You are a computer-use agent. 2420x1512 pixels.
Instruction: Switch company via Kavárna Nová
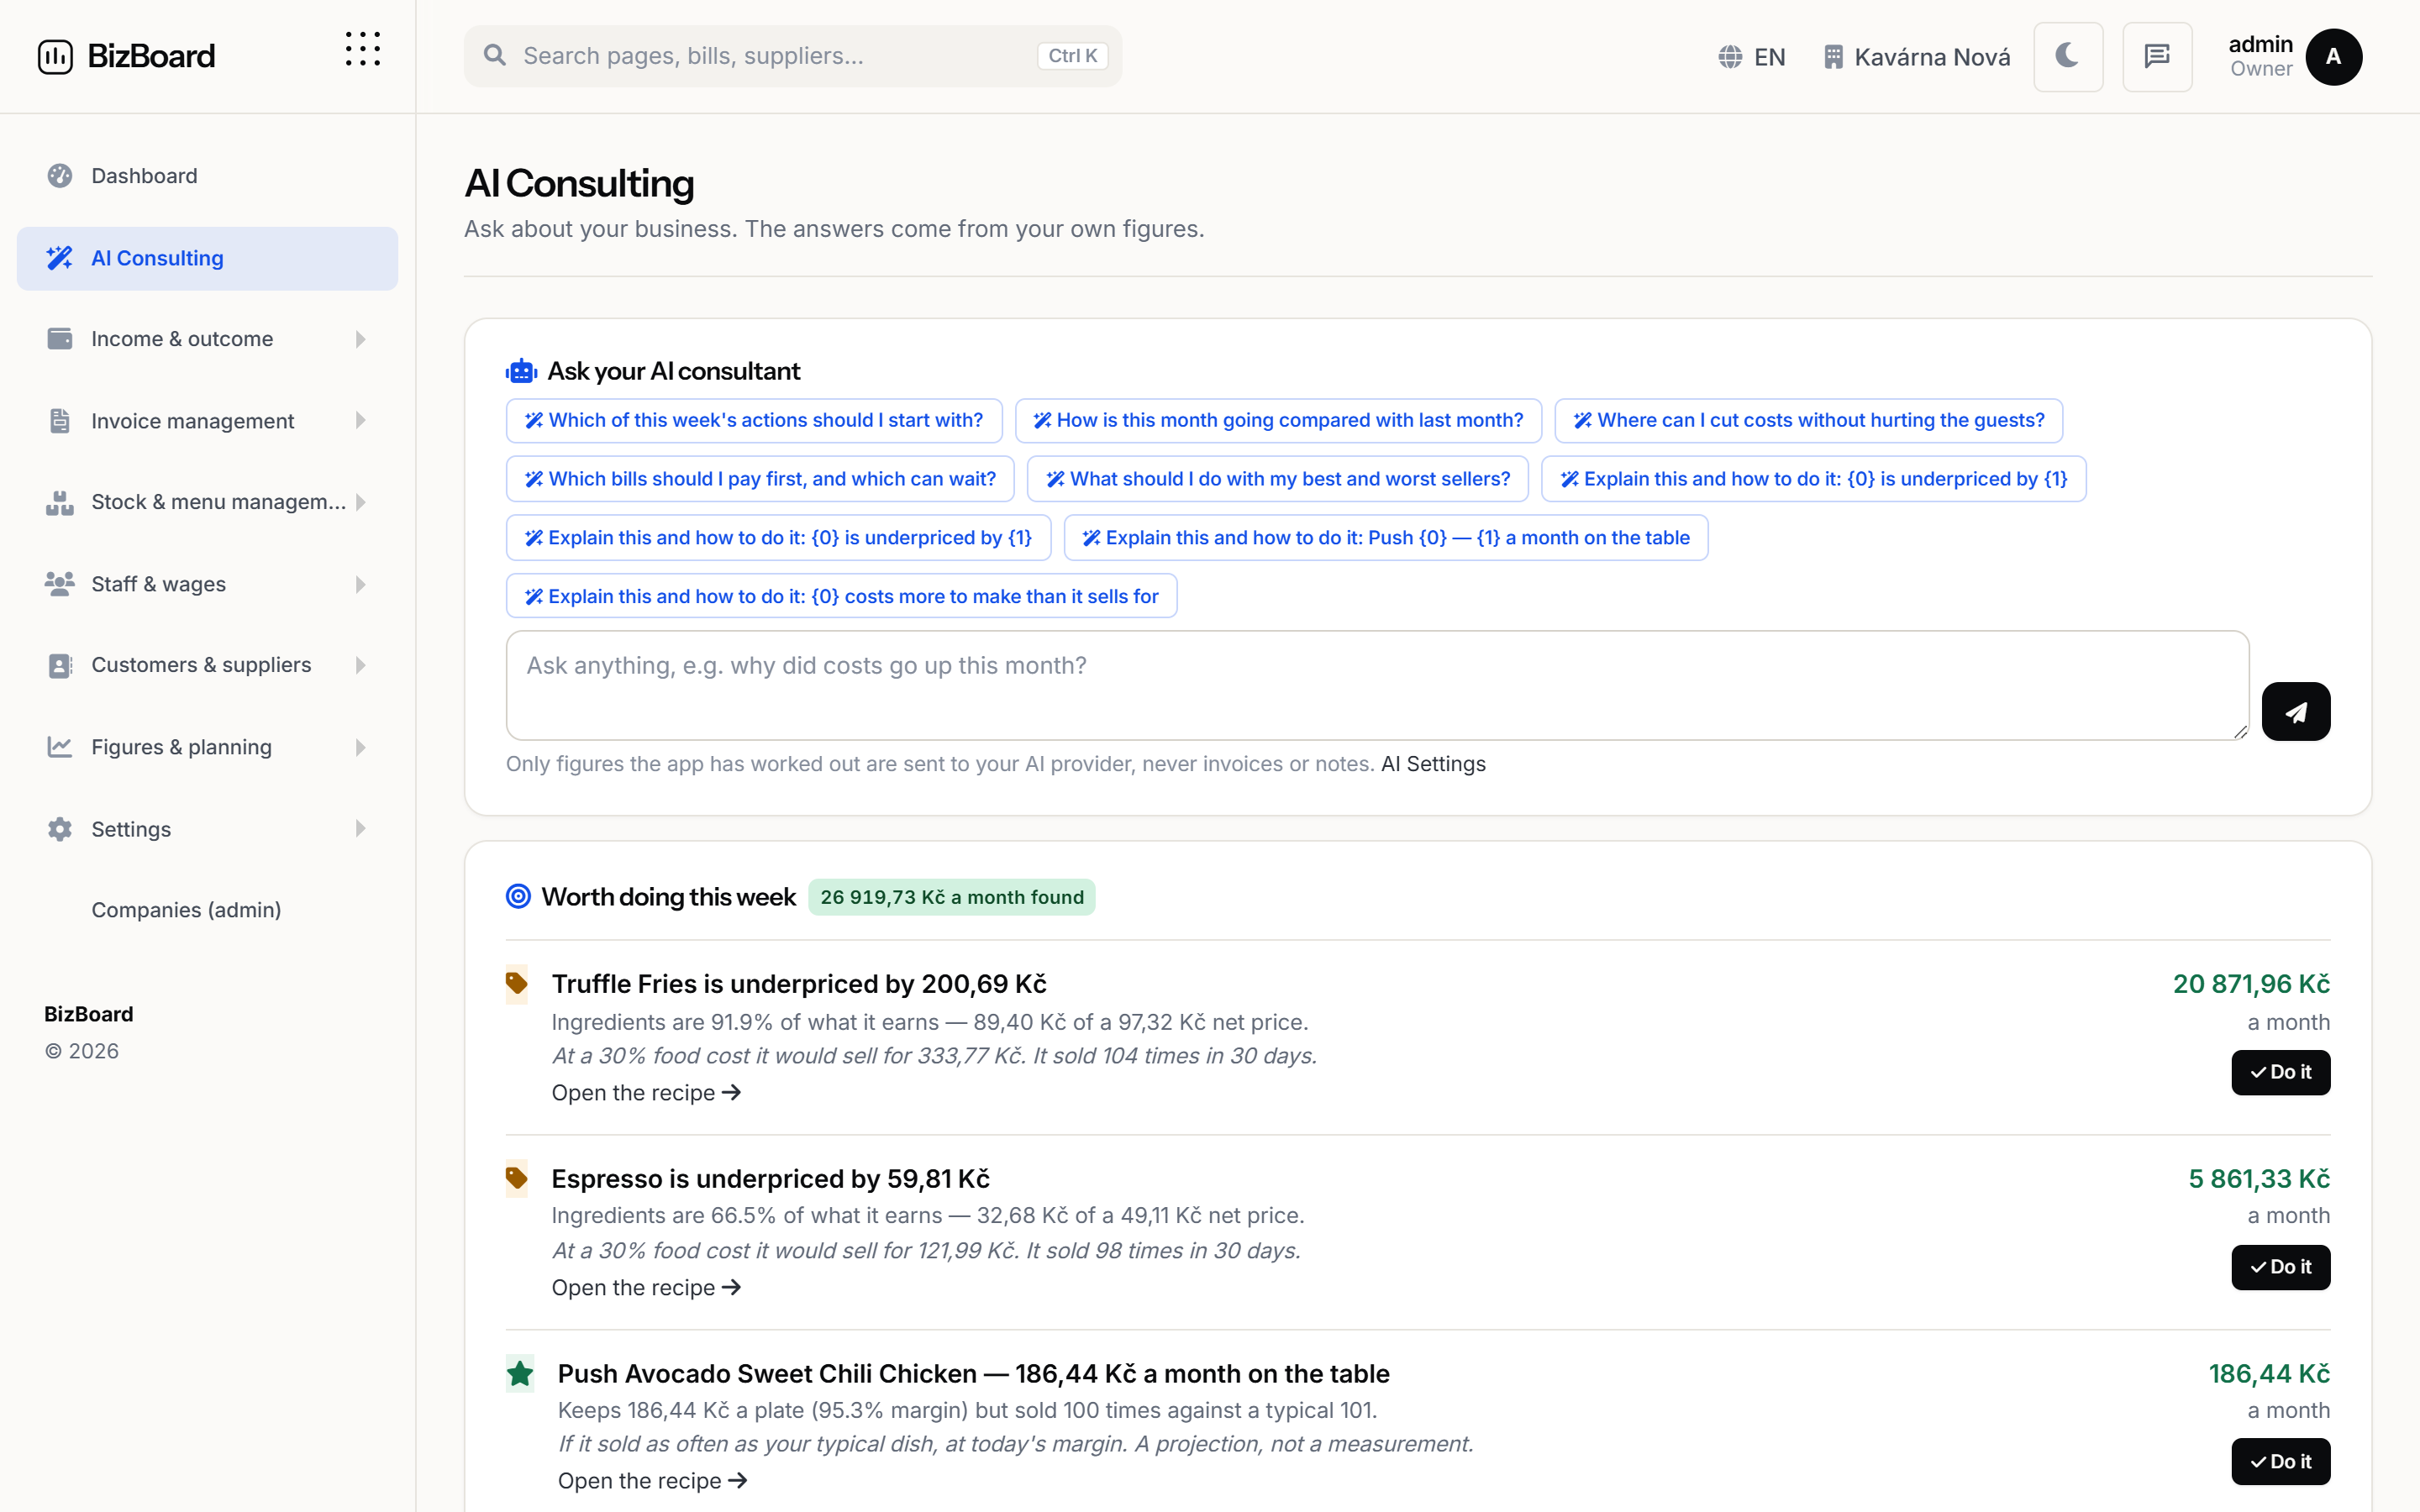1916,57
